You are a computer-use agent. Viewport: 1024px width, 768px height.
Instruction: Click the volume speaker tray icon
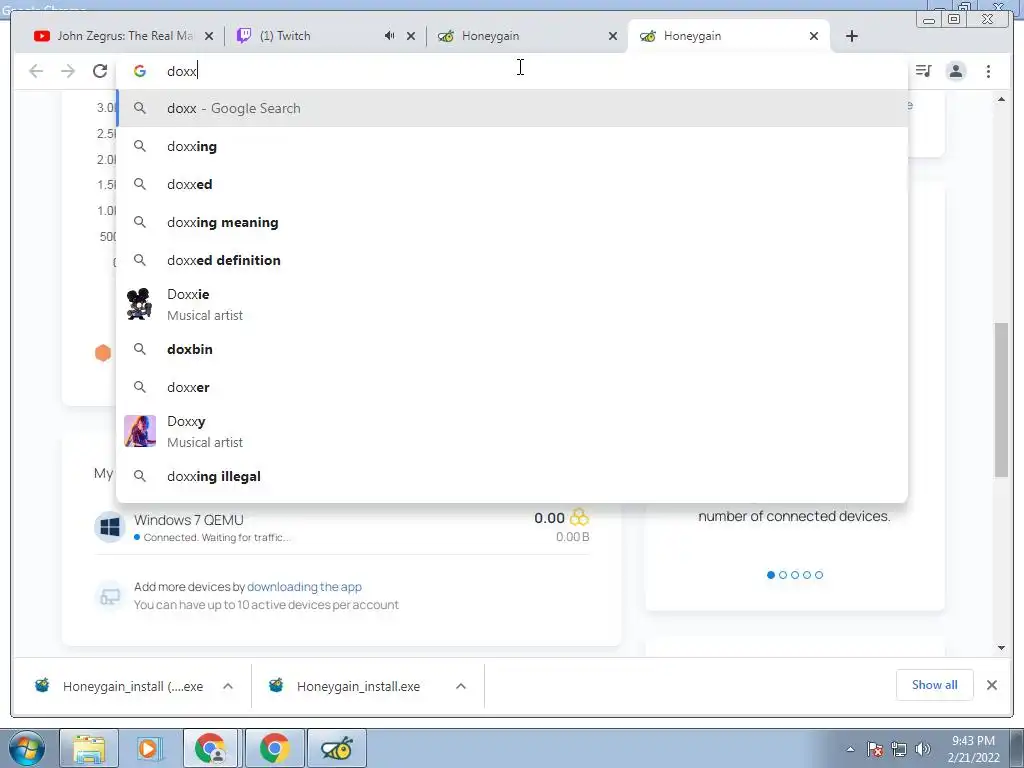click(x=922, y=749)
